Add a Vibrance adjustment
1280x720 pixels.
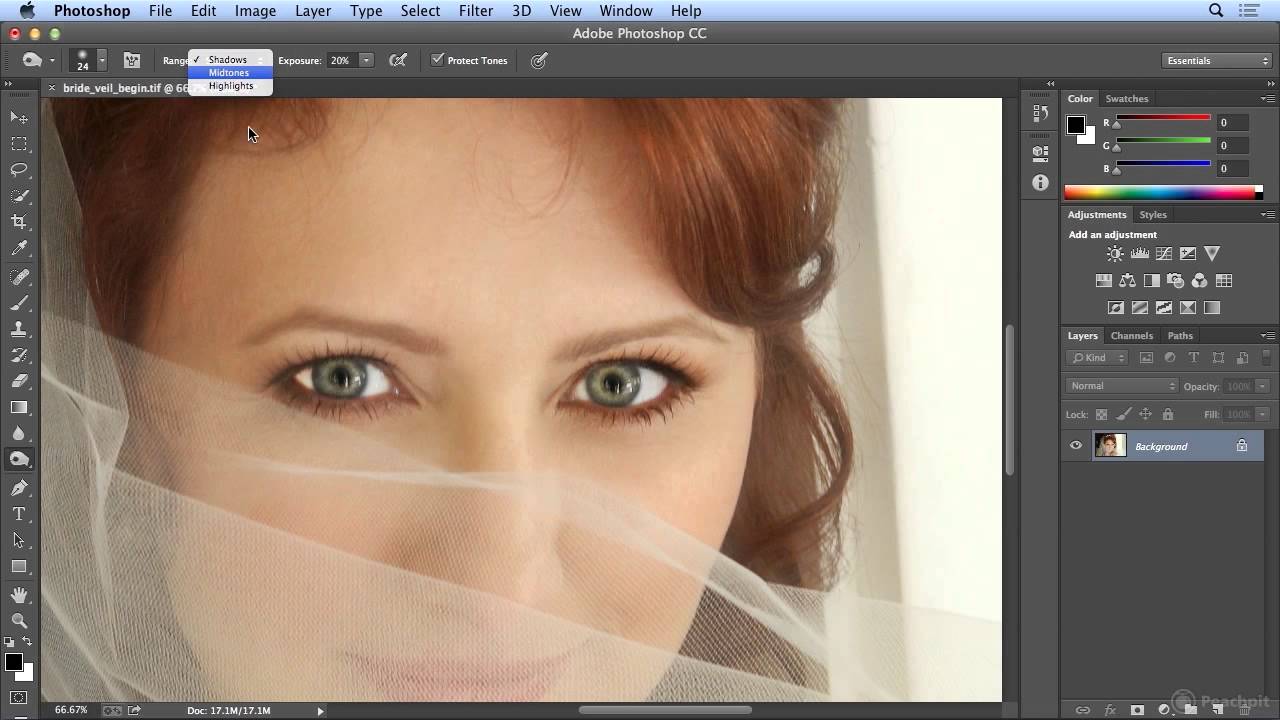(x=1212, y=254)
